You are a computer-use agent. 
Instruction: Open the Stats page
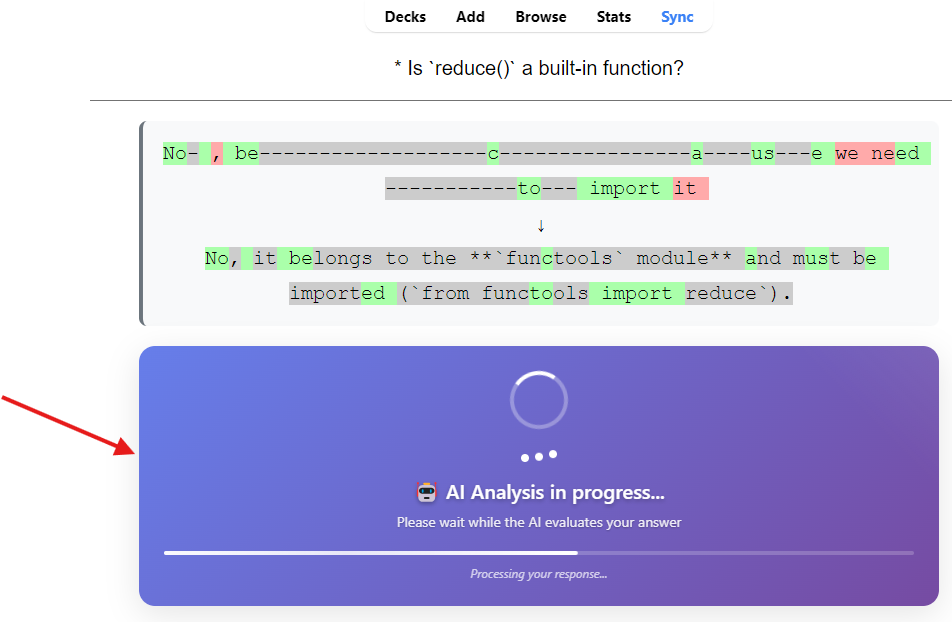614,17
